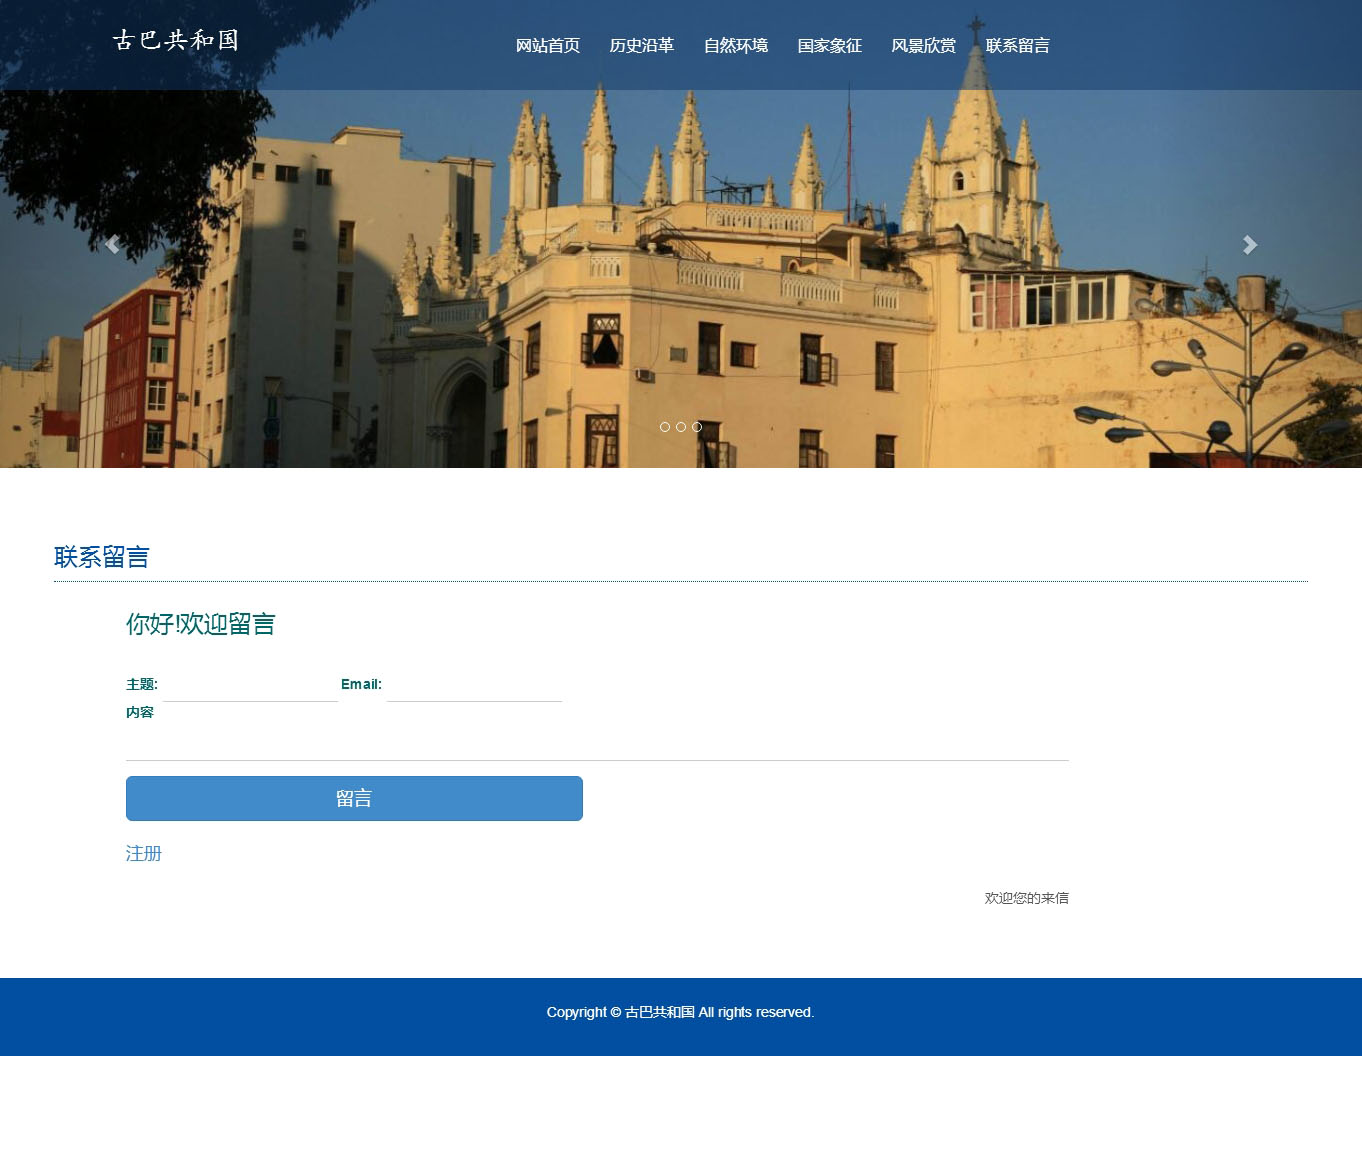Advance to next carousel slide arrow
Screen dimensions: 1362x1152
click(x=1250, y=245)
